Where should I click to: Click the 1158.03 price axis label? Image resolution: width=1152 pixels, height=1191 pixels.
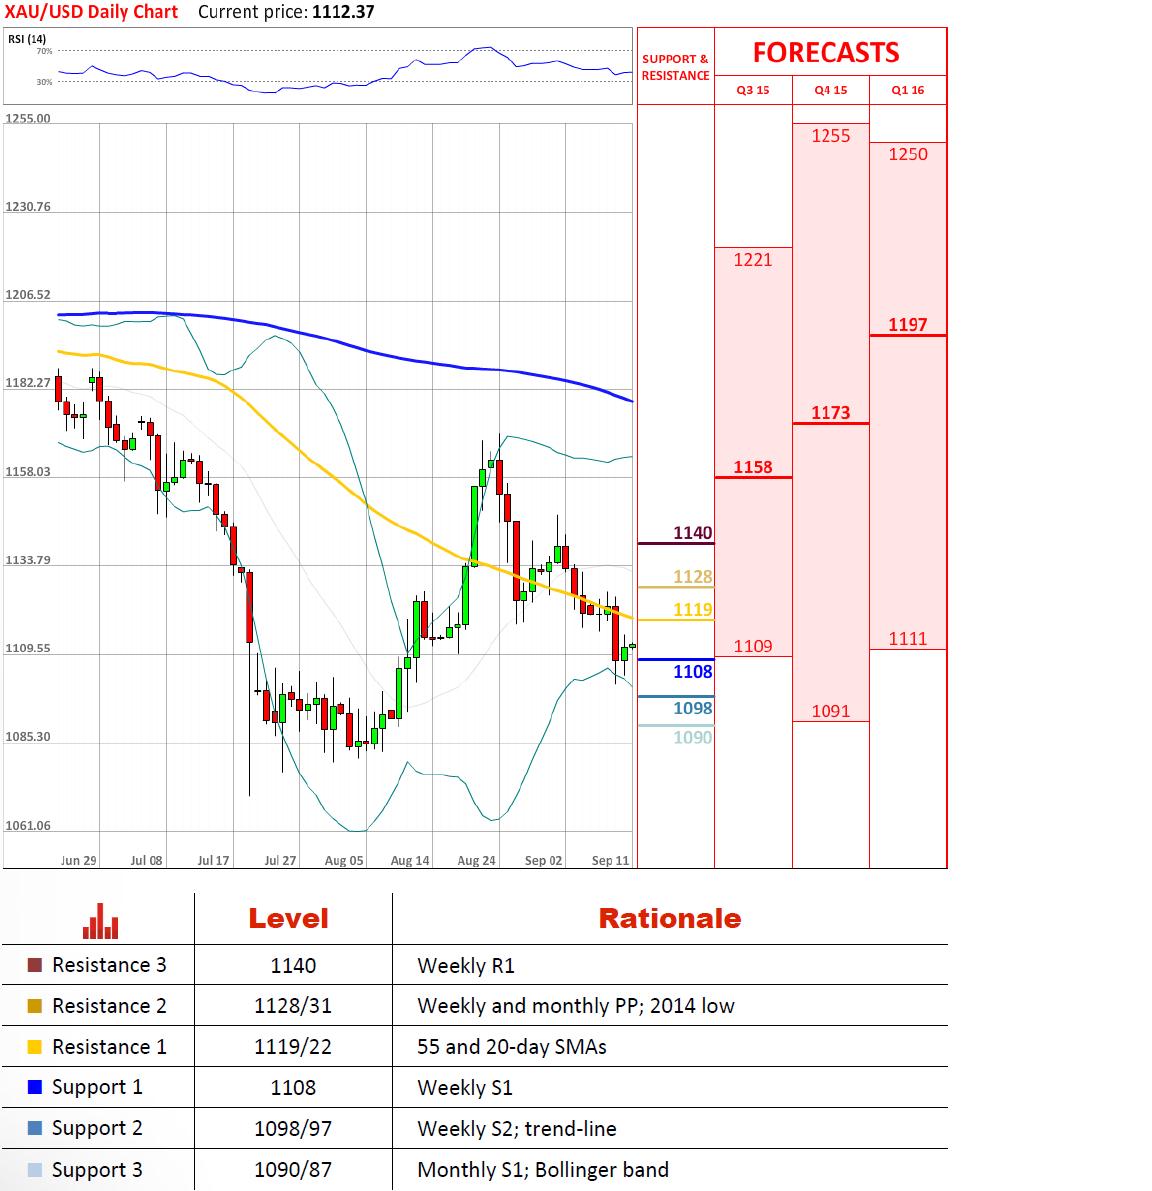click(x=28, y=472)
